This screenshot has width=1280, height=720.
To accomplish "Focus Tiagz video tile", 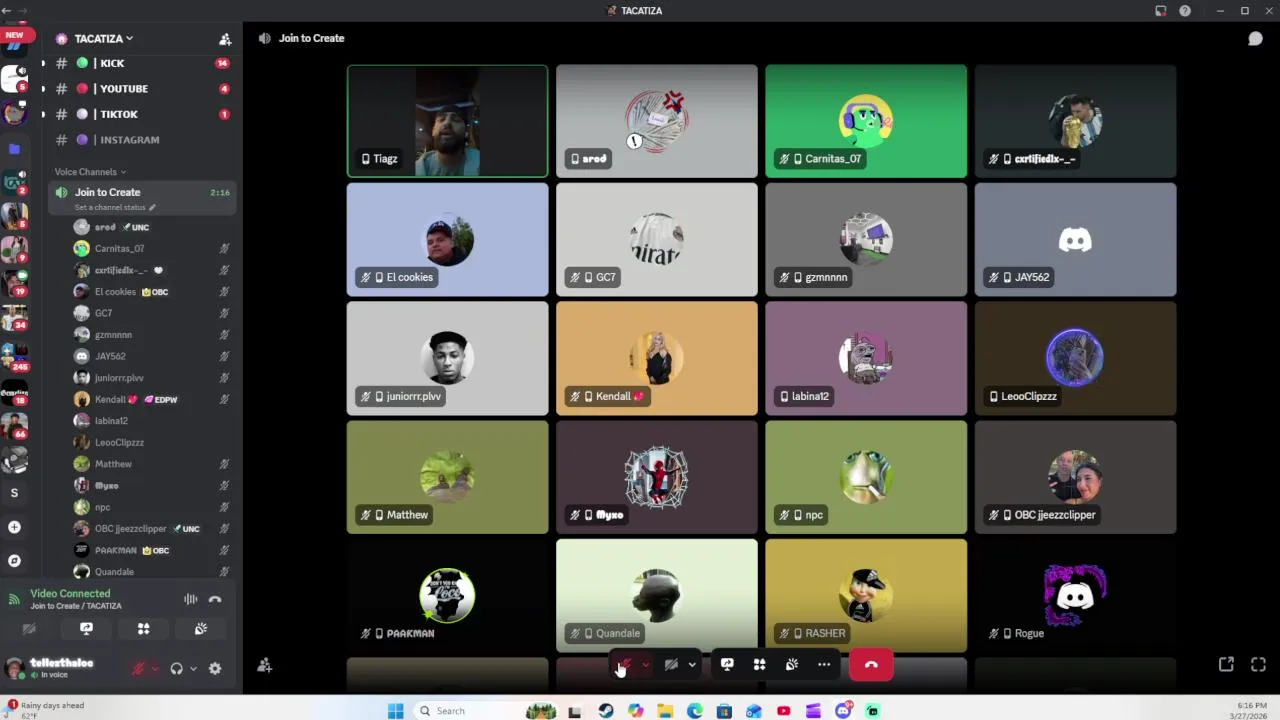I will click(x=447, y=121).
